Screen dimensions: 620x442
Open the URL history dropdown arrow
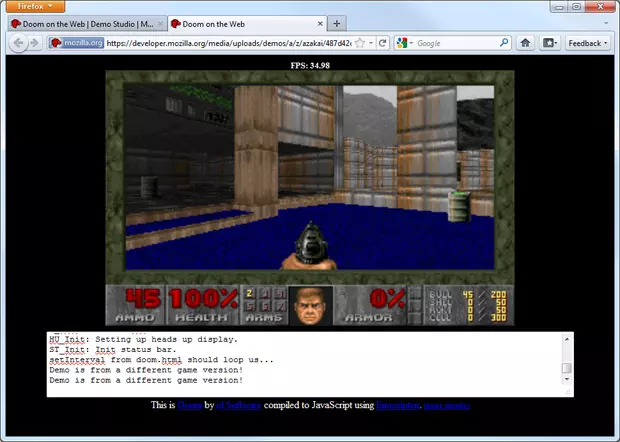point(371,43)
